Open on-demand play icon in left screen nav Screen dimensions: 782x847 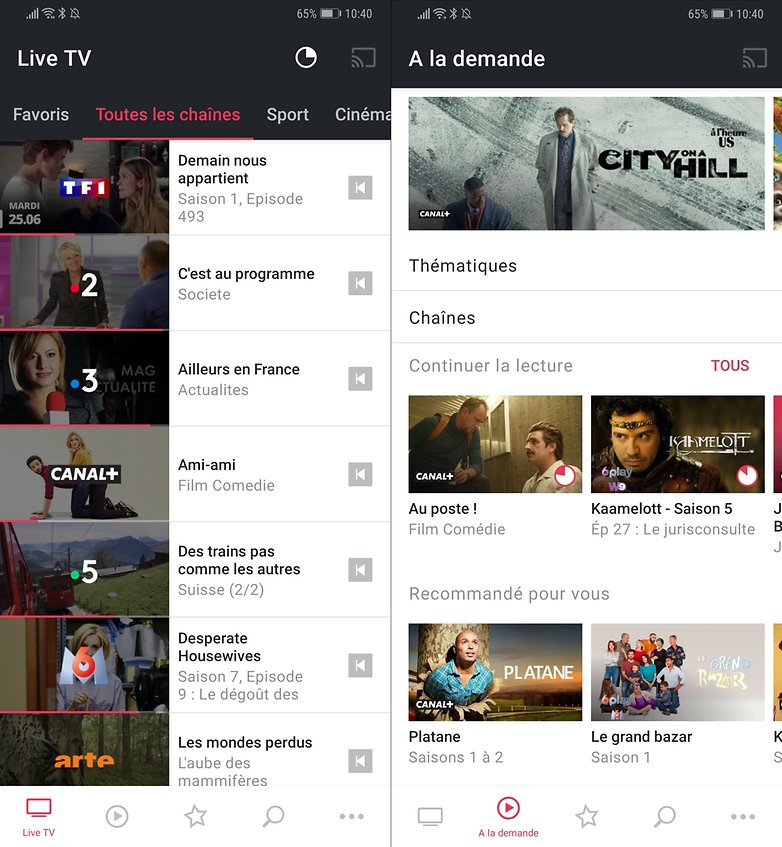(x=117, y=816)
